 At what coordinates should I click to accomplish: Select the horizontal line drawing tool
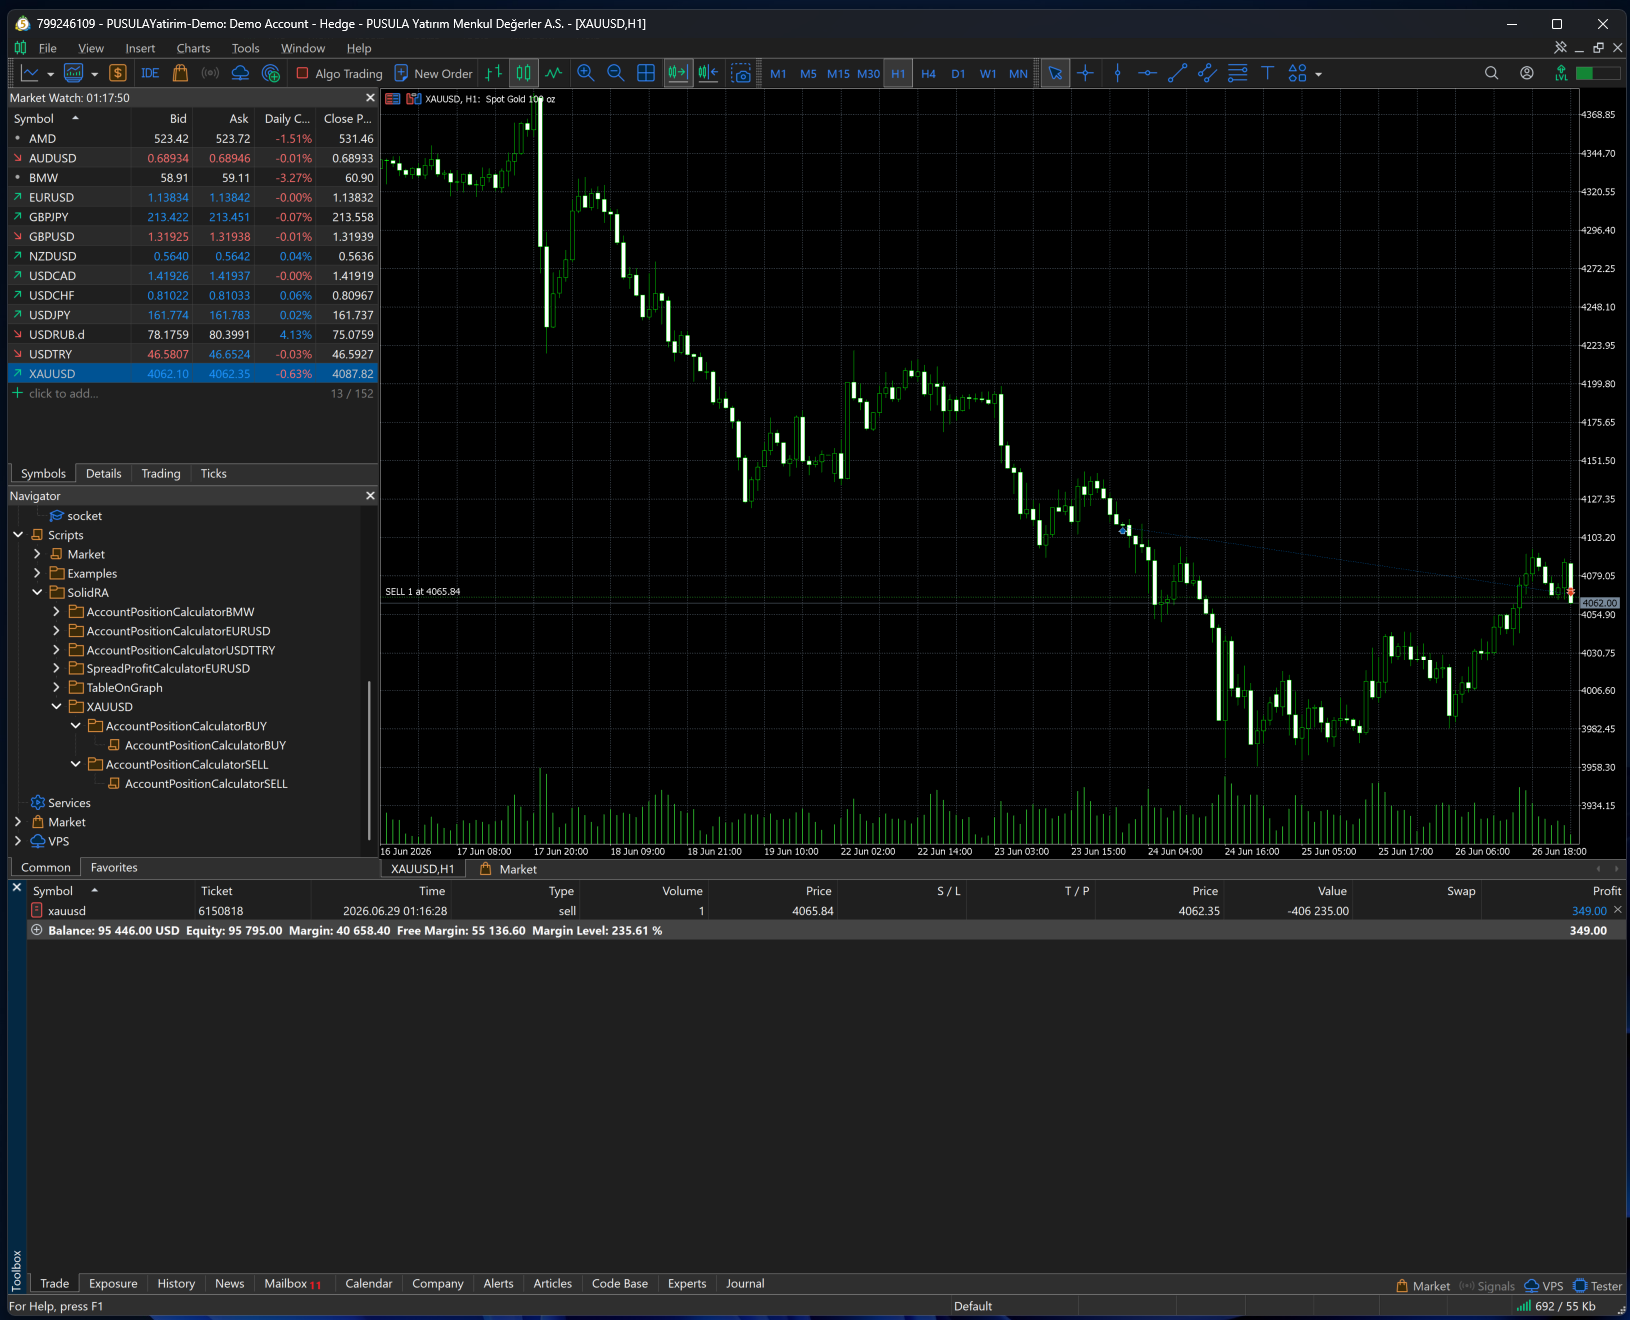(x=1147, y=73)
